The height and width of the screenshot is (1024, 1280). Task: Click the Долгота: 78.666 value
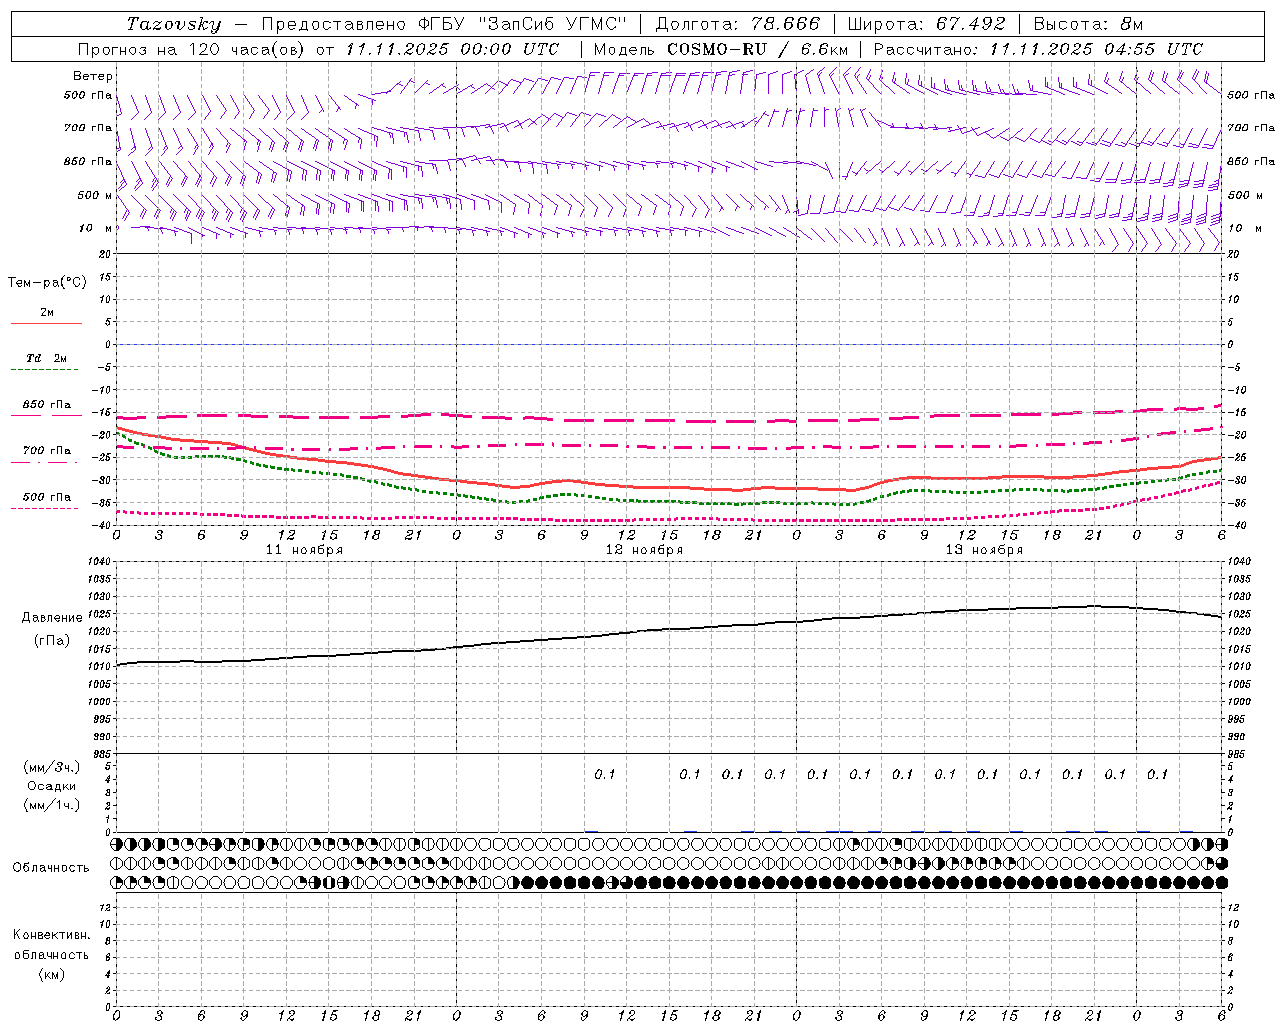pos(737,24)
